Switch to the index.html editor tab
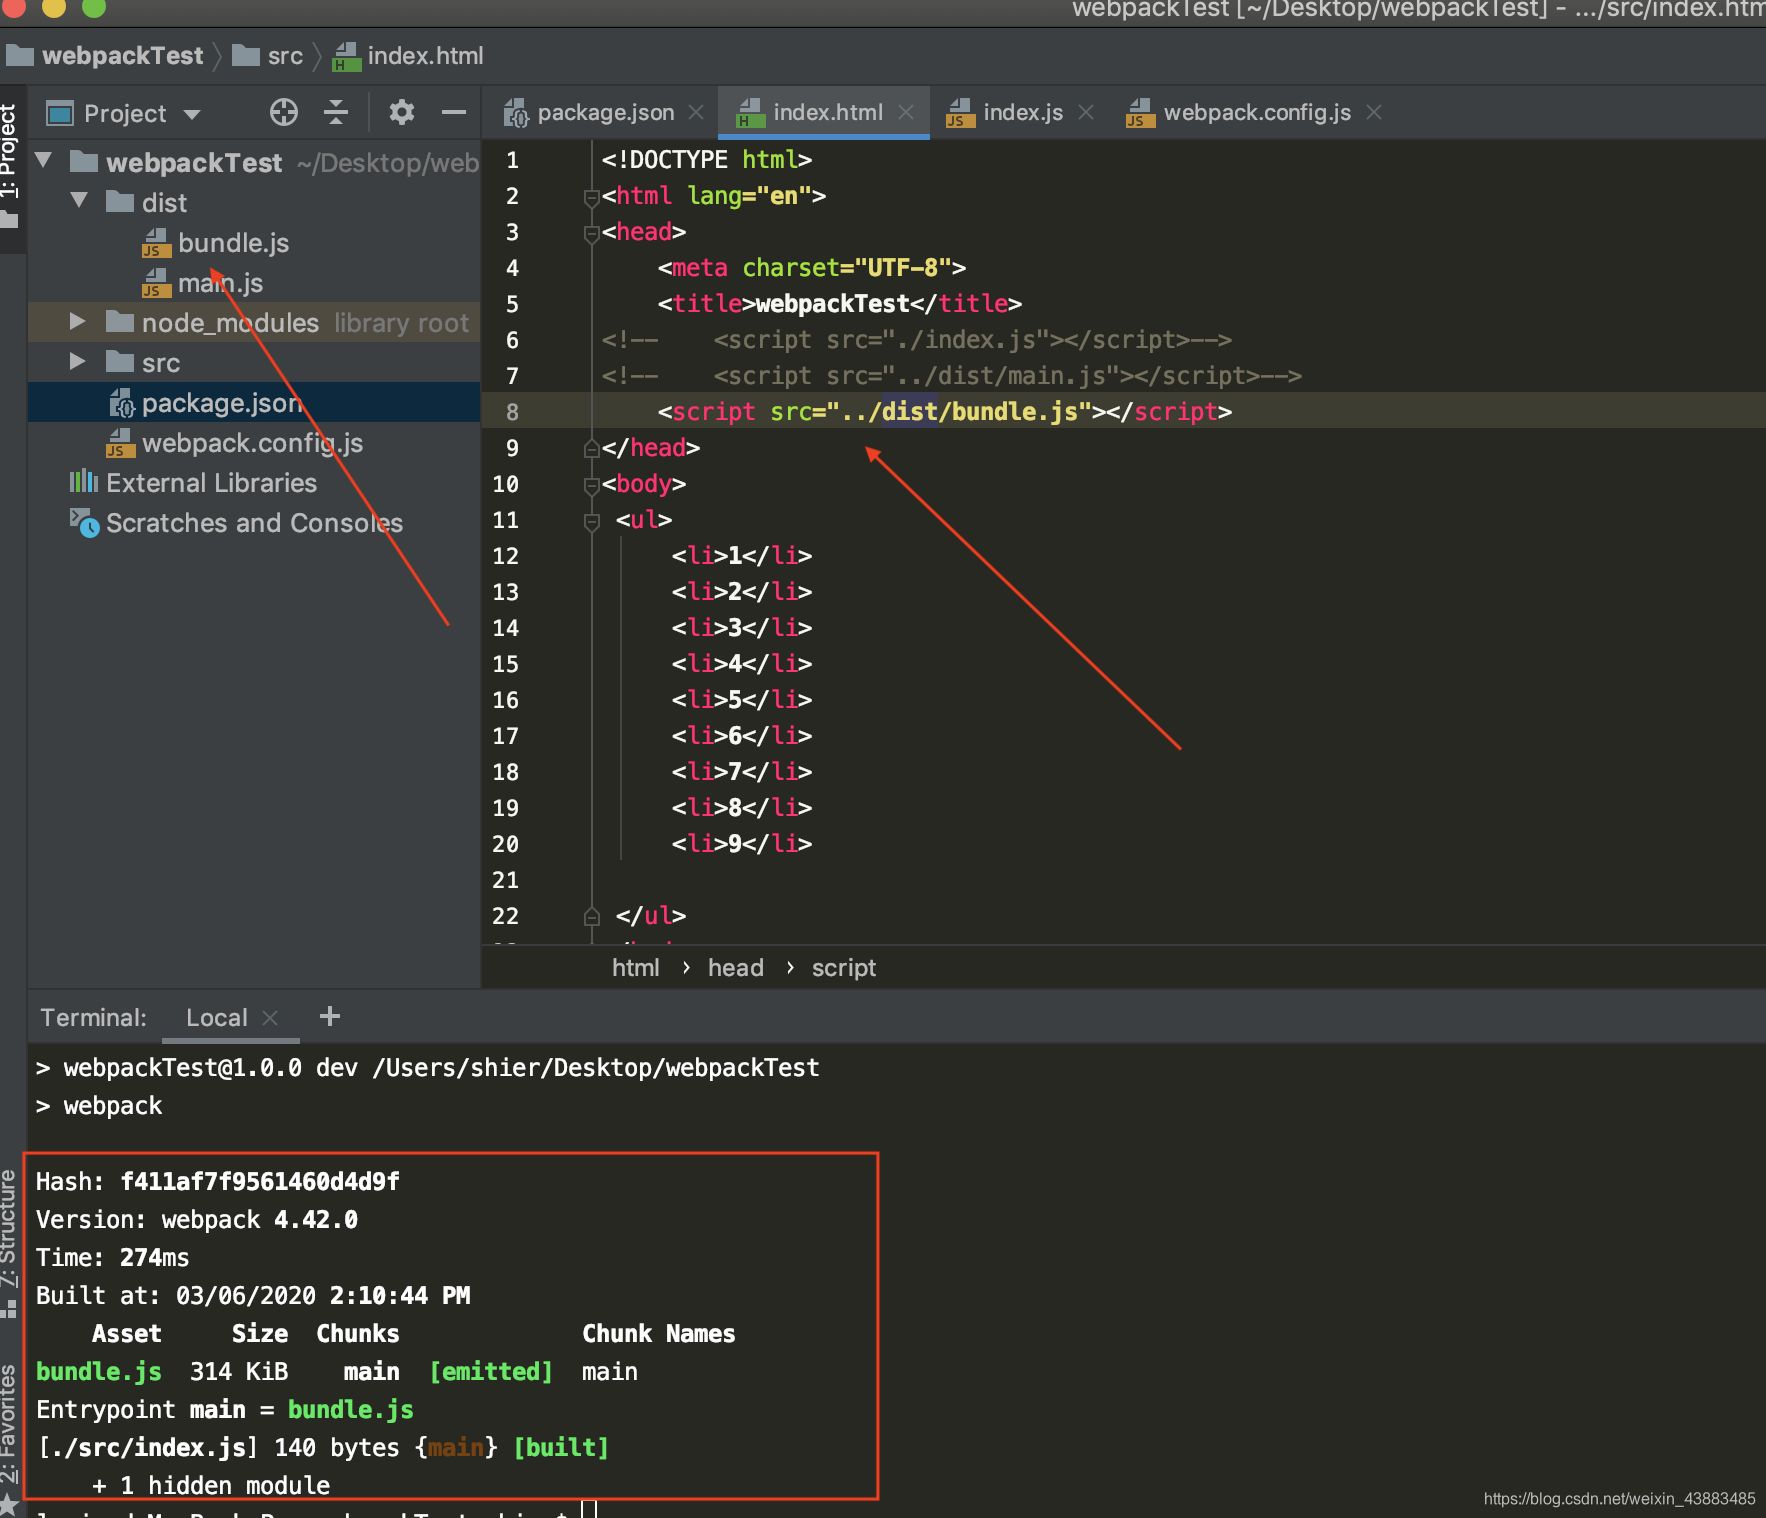 (827, 112)
